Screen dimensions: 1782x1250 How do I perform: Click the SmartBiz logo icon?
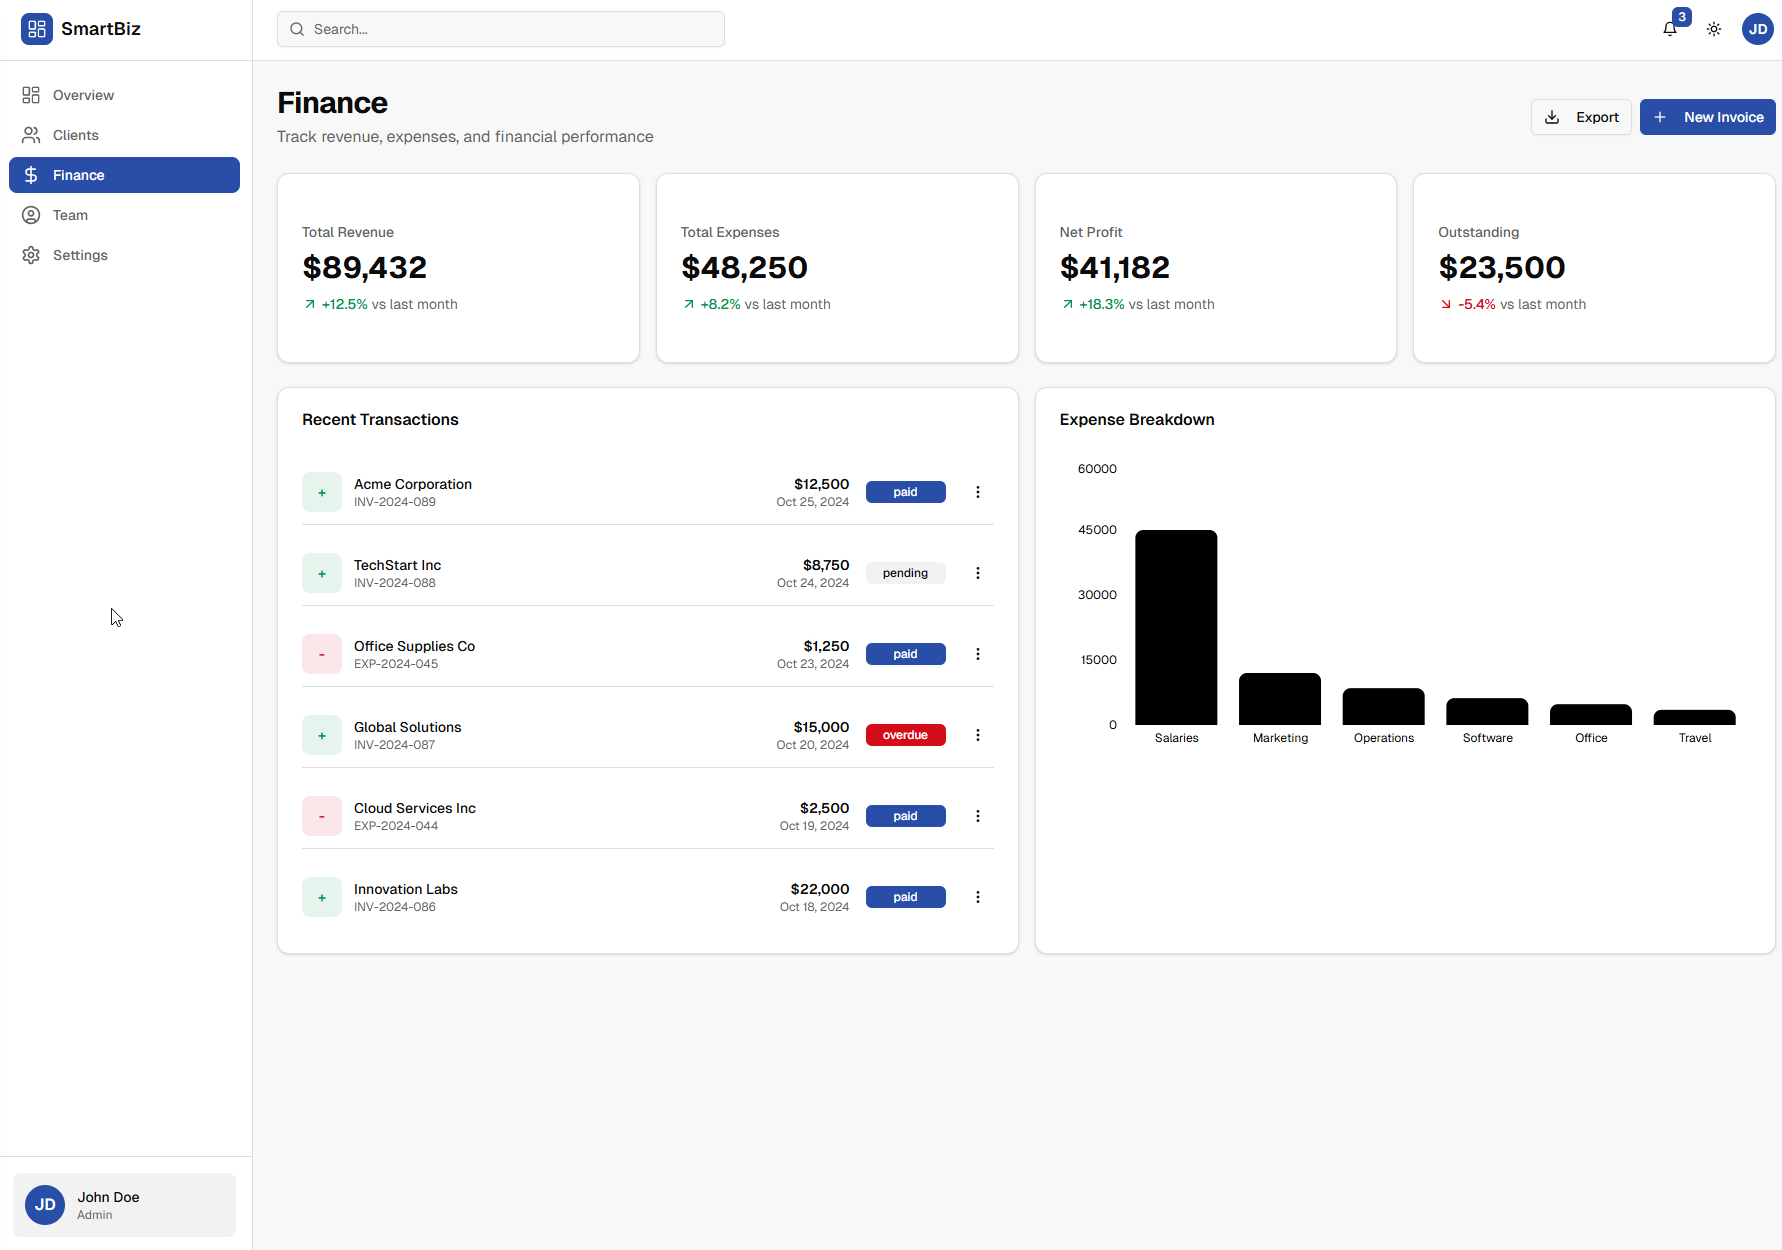[x=36, y=29]
